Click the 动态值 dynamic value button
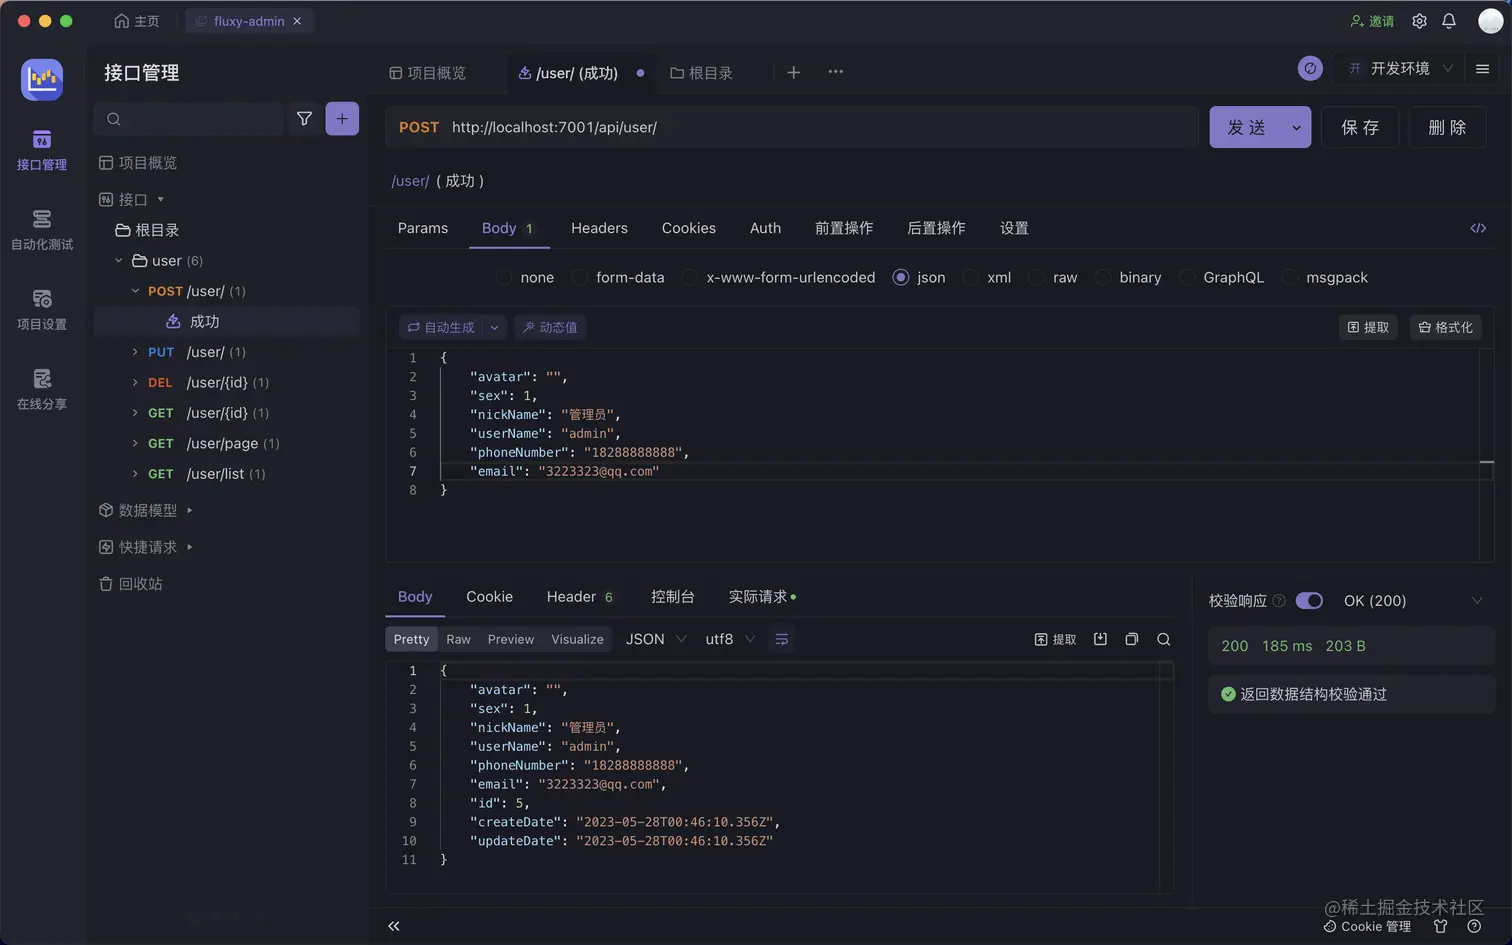 coord(549,327)
